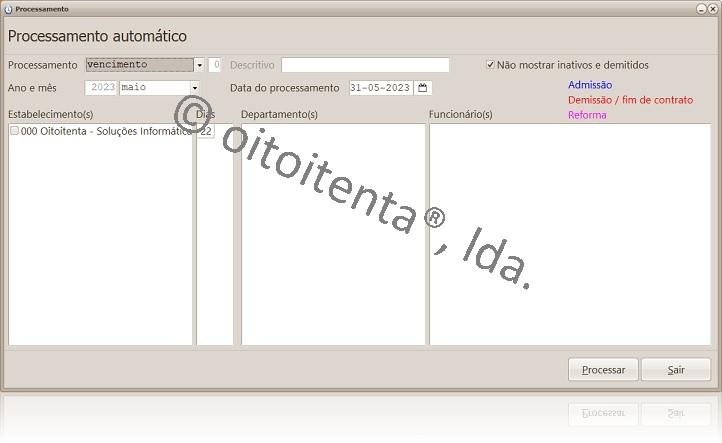Image resolution: width=722 pixels, height=443 pixels.
Task: Click the number field beside the Processamento dropdown
Action: click(x=215, y=65)
